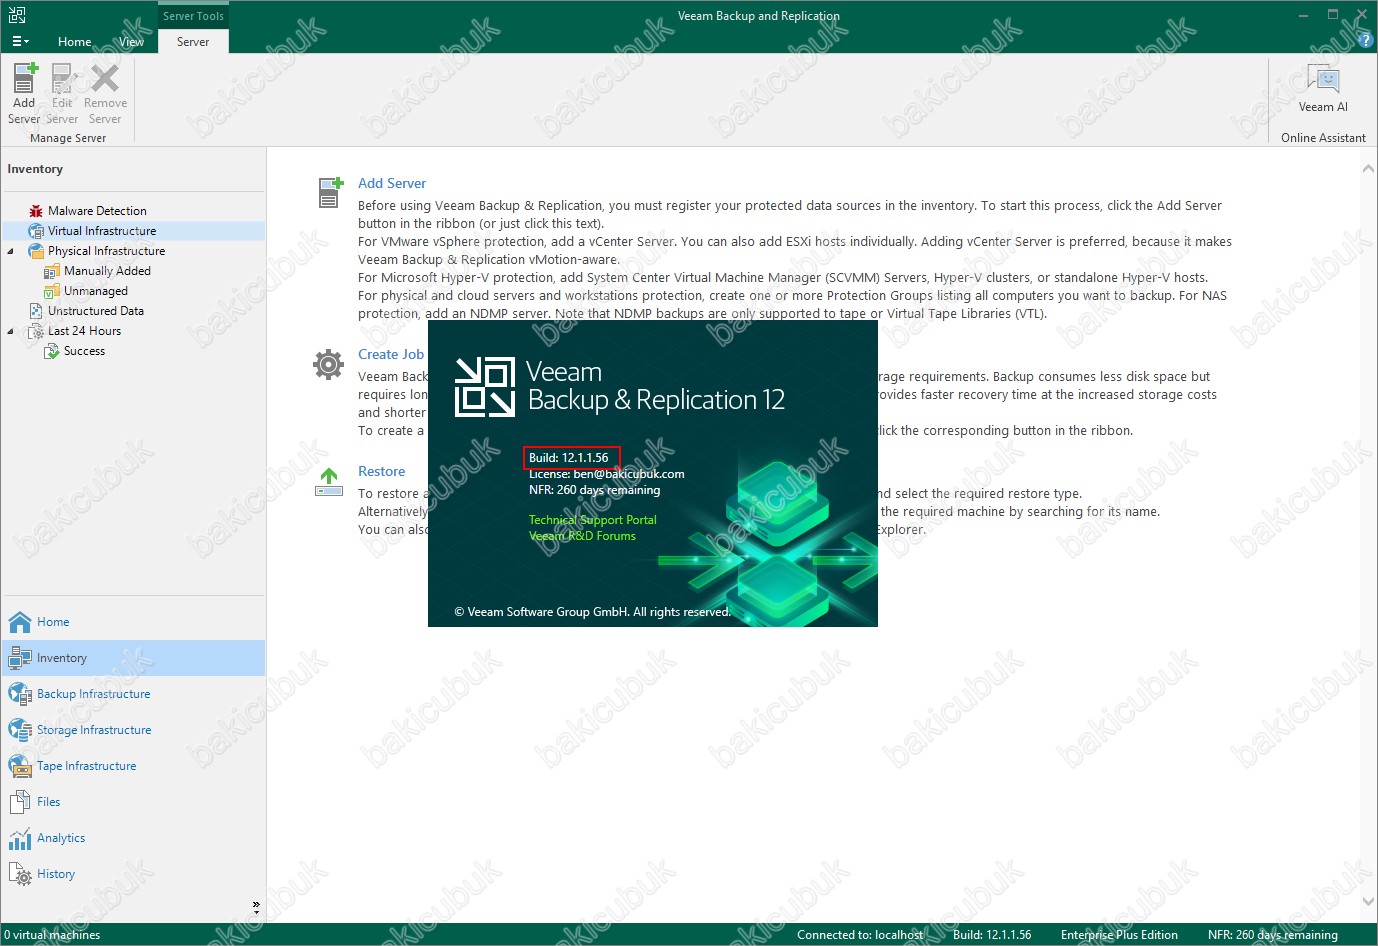Screen dimensions: 1378x946
Task: Open the Tape Infrastructure view
Action: point(133,766)
